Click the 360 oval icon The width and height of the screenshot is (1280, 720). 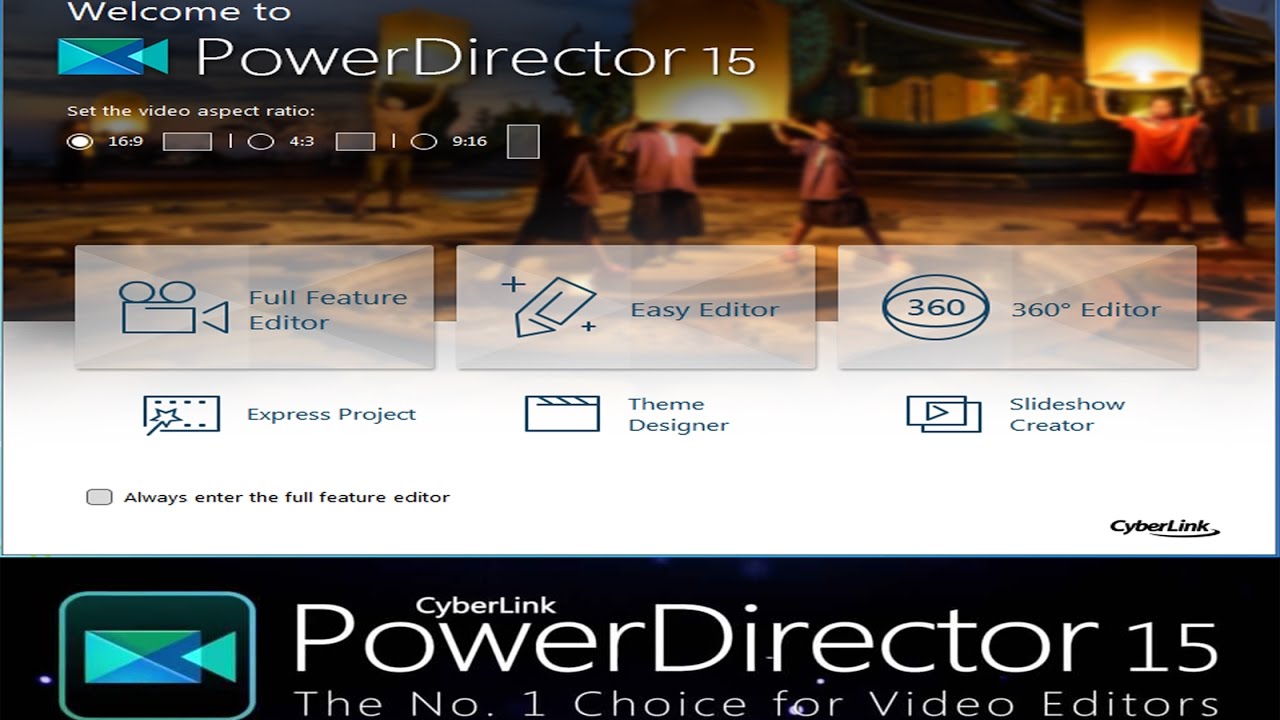[x=936, y=308]
